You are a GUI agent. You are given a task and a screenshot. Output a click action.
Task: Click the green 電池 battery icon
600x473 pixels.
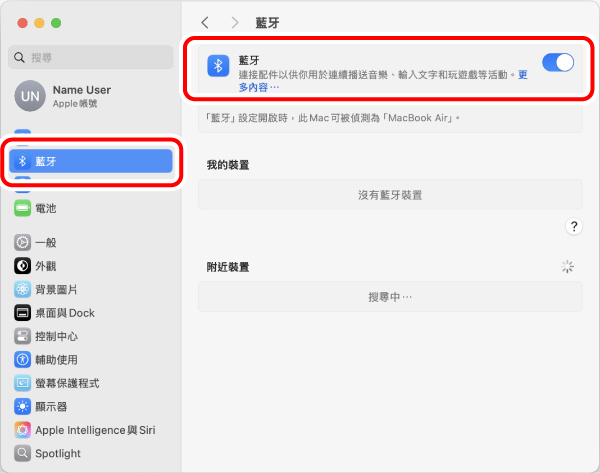point(22,208)
